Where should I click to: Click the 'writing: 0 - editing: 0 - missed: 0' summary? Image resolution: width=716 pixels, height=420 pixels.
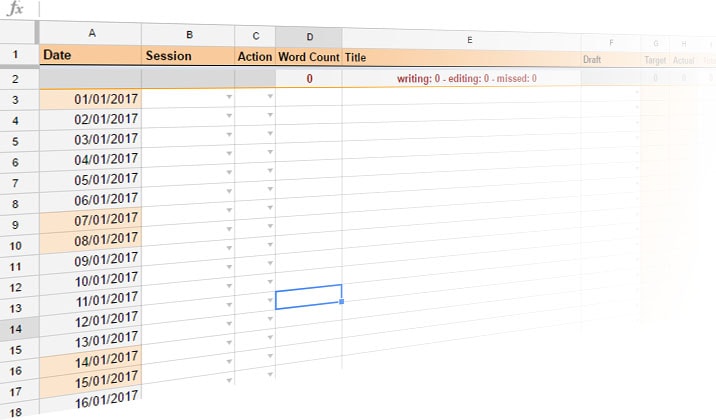467,79
